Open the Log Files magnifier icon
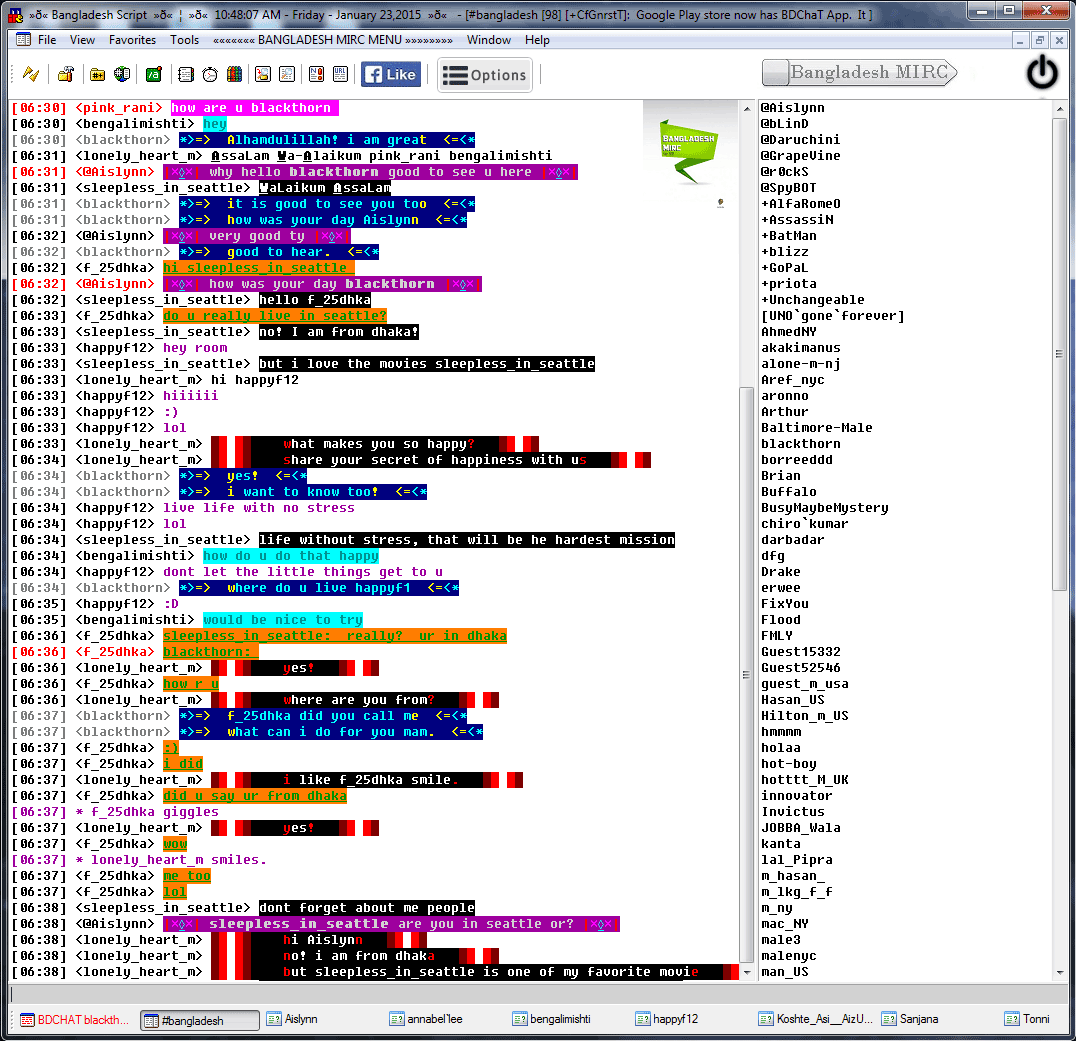 pyautogui.click(x=287, y=74)
